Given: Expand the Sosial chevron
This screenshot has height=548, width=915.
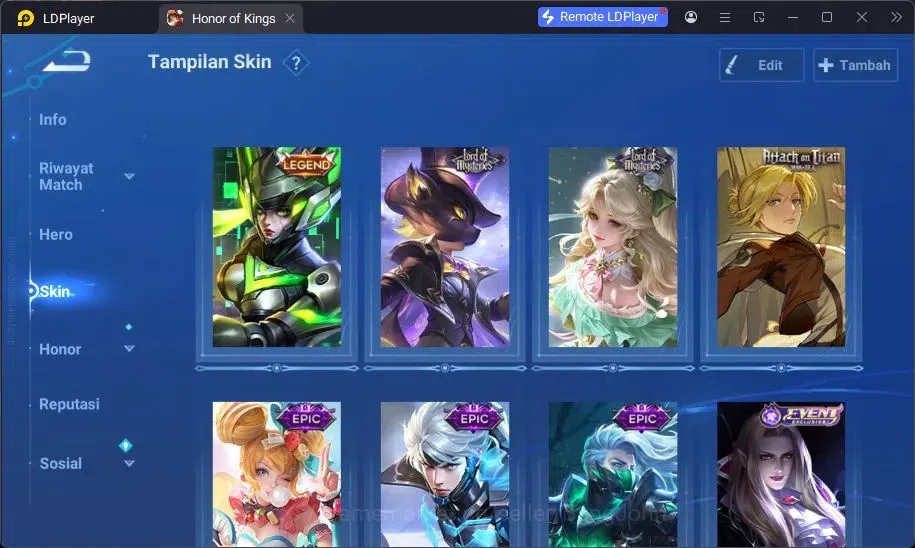Looking at the screenshot, I should (x=130, y=463).
